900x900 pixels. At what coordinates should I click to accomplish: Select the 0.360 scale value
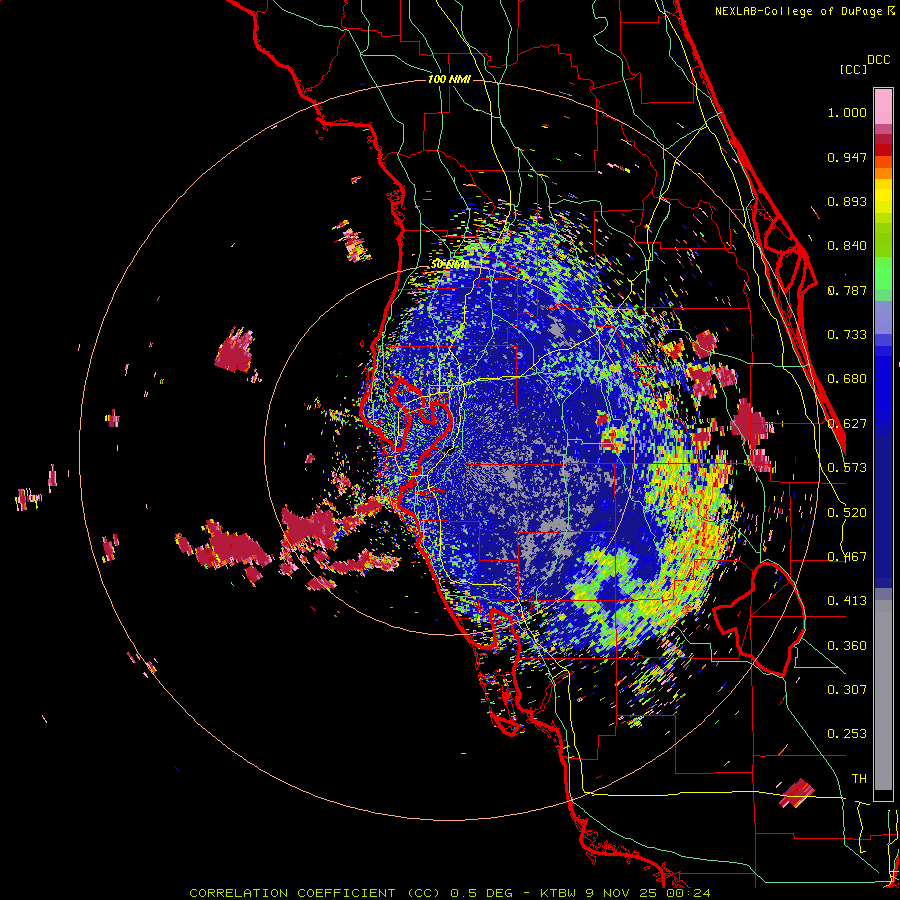(x=847, y=646)
